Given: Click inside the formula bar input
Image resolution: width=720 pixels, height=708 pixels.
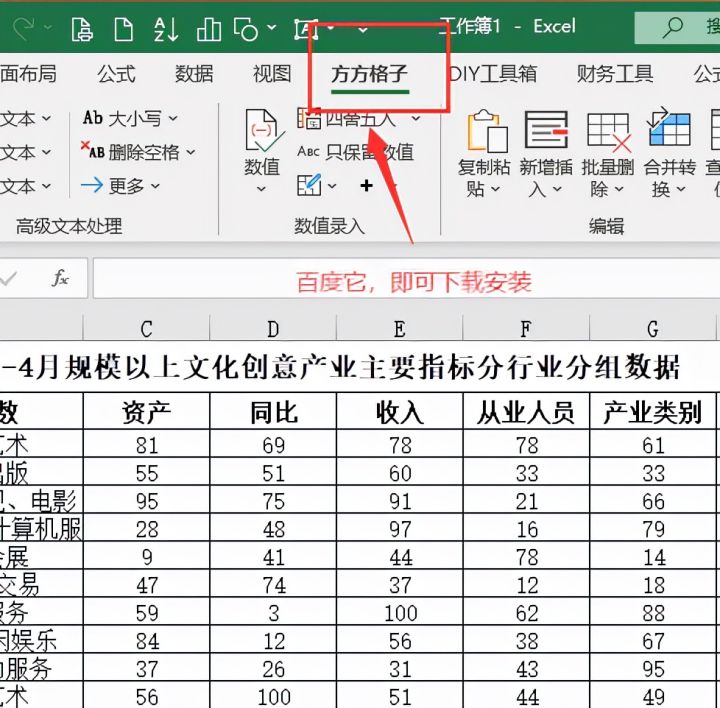Looking at the screenshot, I should coord(406,278).
